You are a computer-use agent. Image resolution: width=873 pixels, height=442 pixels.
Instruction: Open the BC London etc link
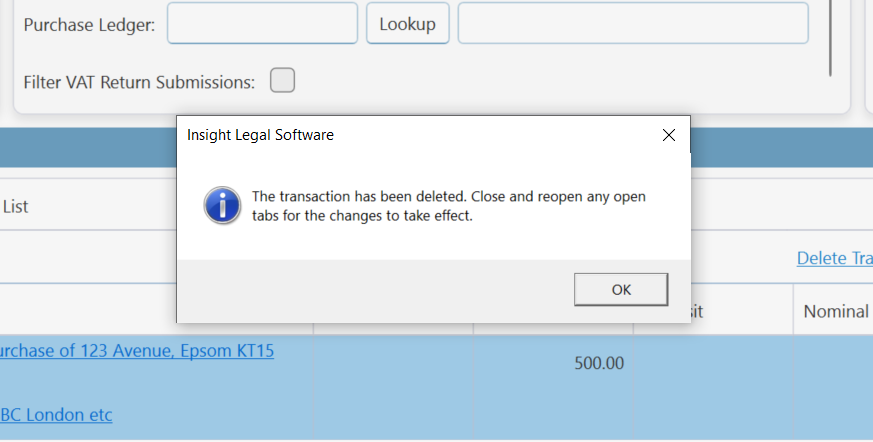click(x=56, y=415)
